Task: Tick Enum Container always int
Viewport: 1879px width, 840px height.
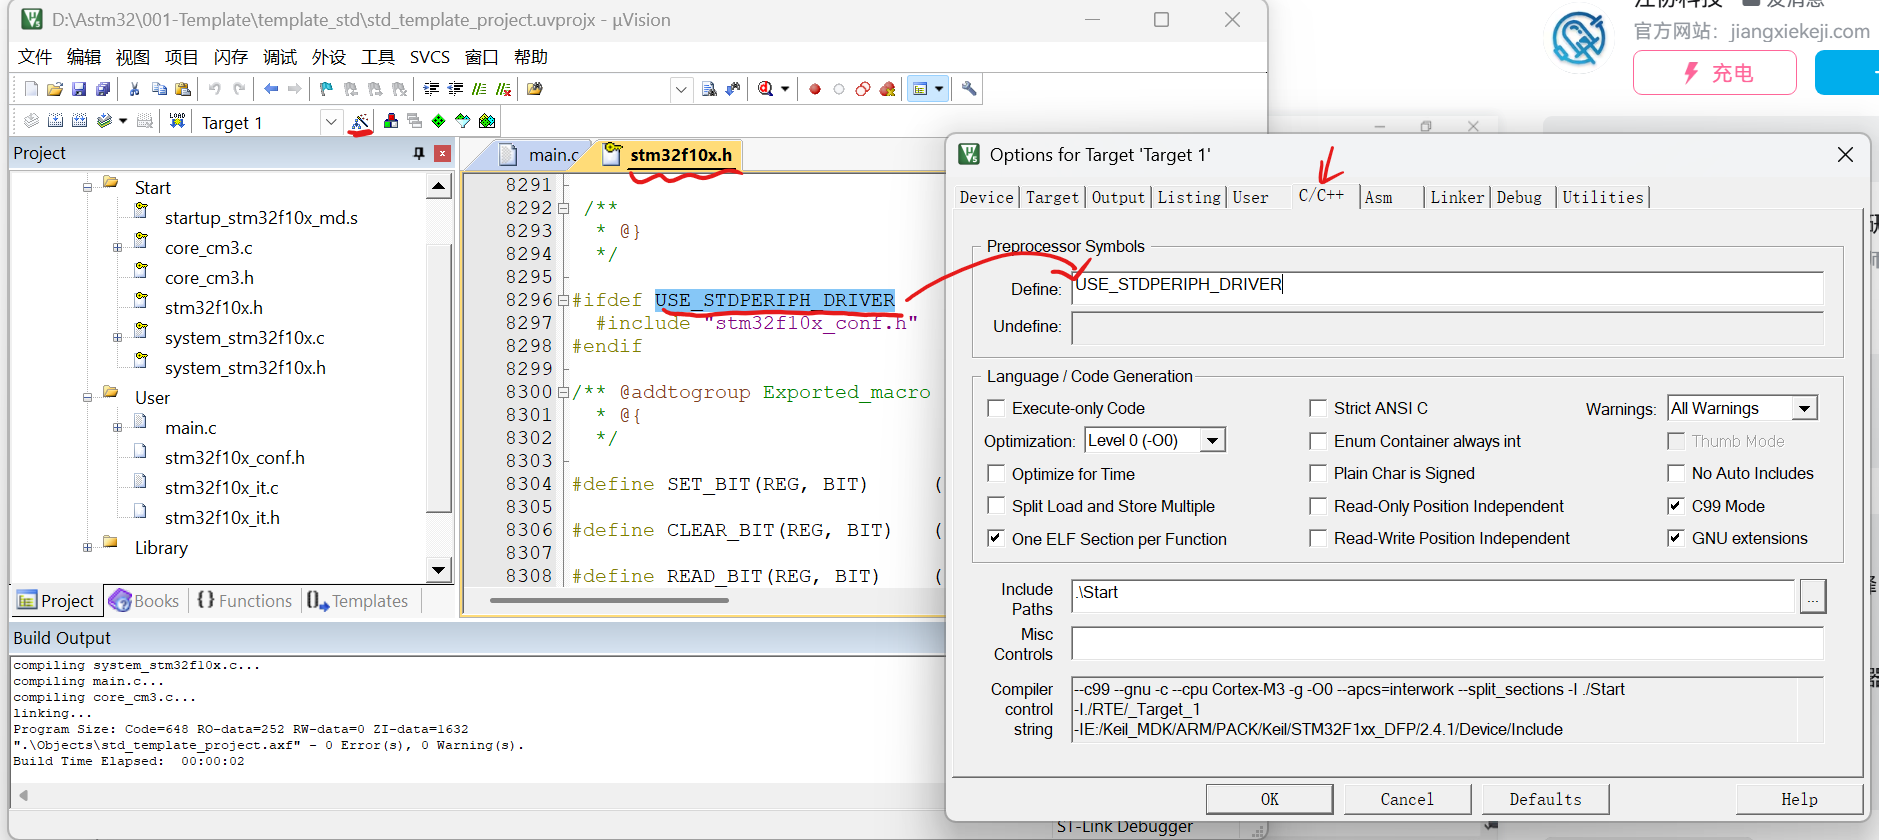Action: (1318, 441)
